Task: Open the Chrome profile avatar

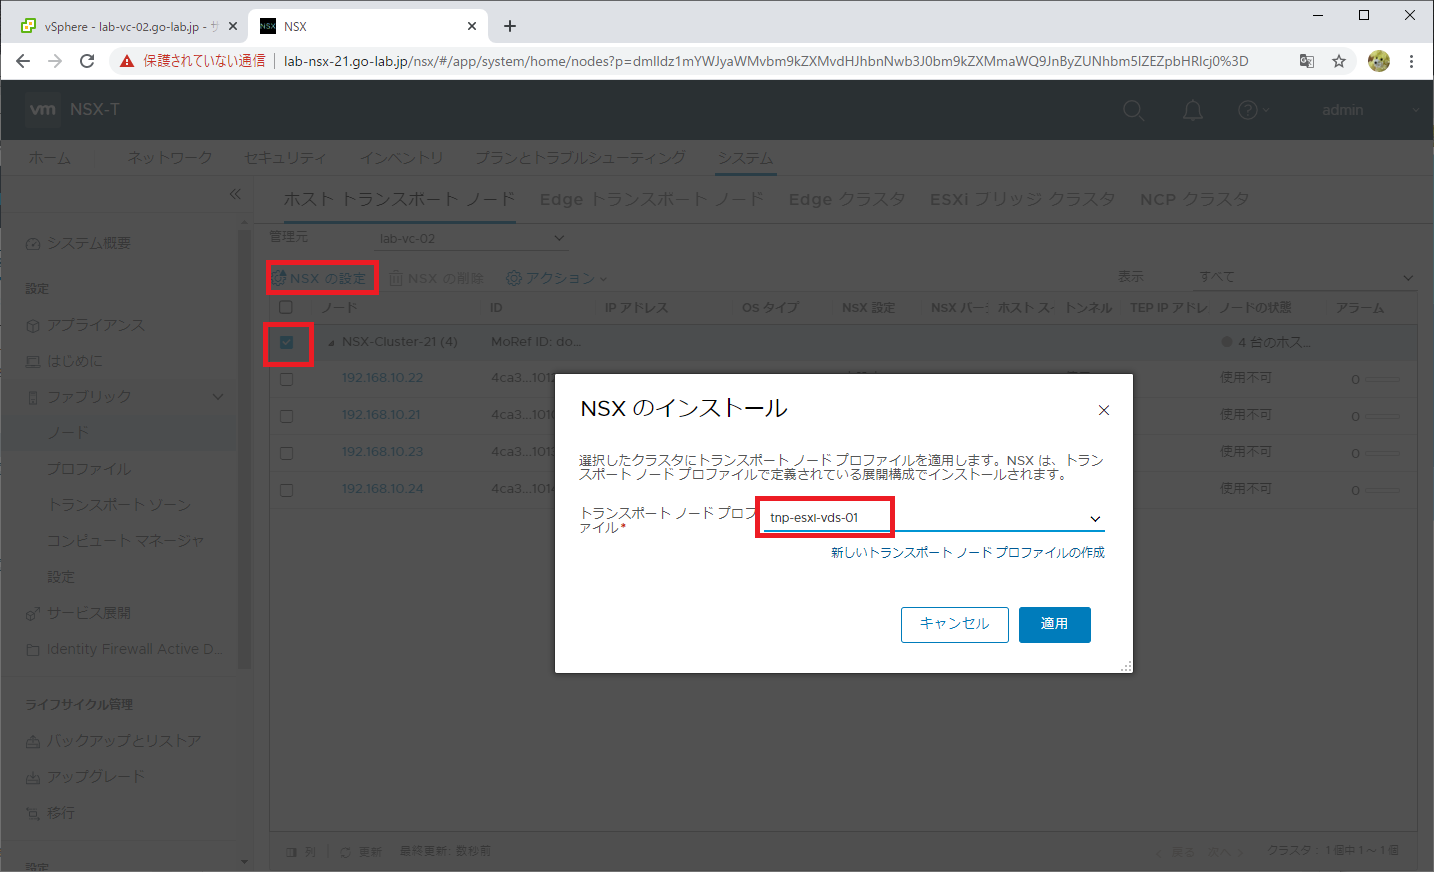Action: pyautogui.click(x=1379, y=61)
